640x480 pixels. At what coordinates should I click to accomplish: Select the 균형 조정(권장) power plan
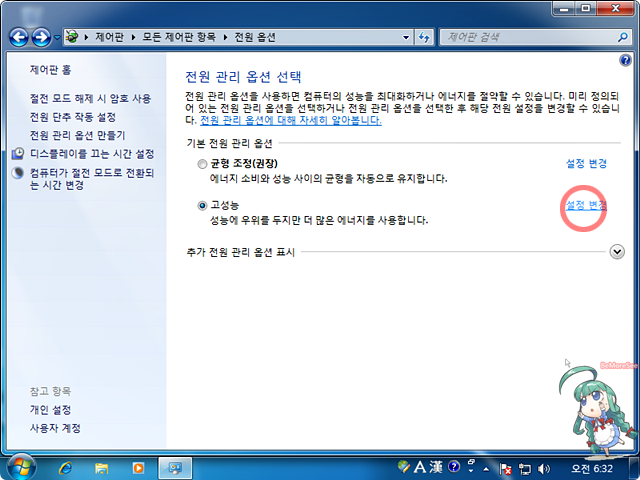[x=203, y=163]
